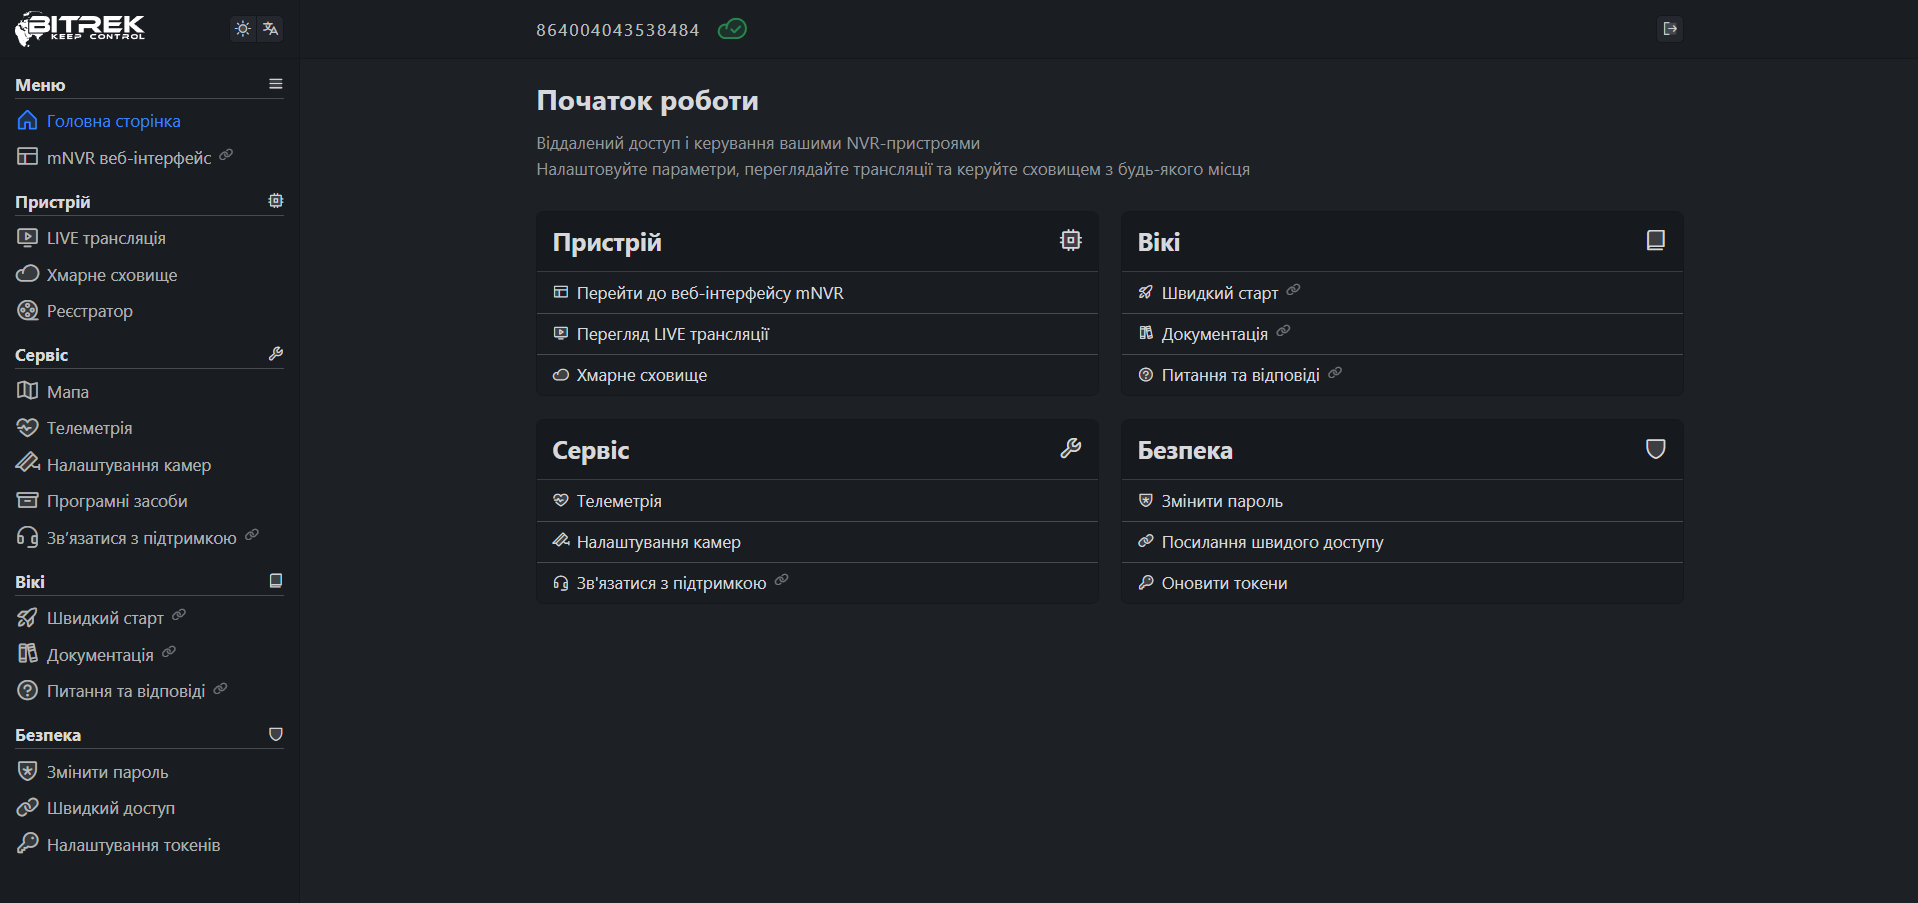1918x903 pixels.
Task: Open Головна сторінка in the sidebar
Action: point(113,121)
